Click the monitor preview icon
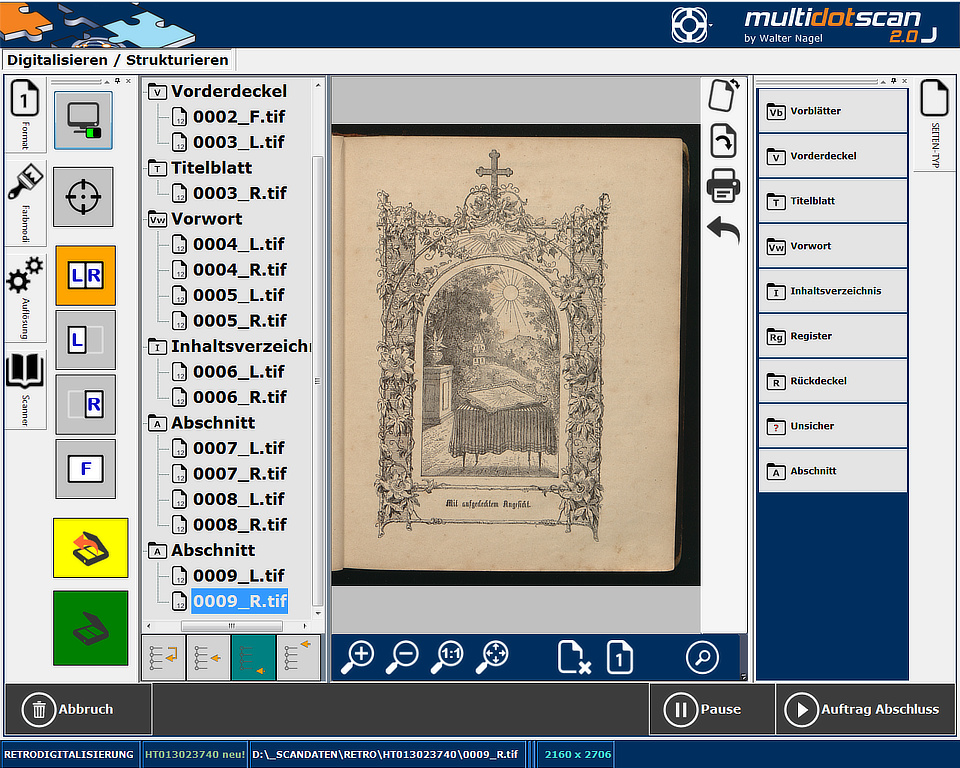Image resolution: width=960 pixels, height=768 pixels. [x=83, y=121]
